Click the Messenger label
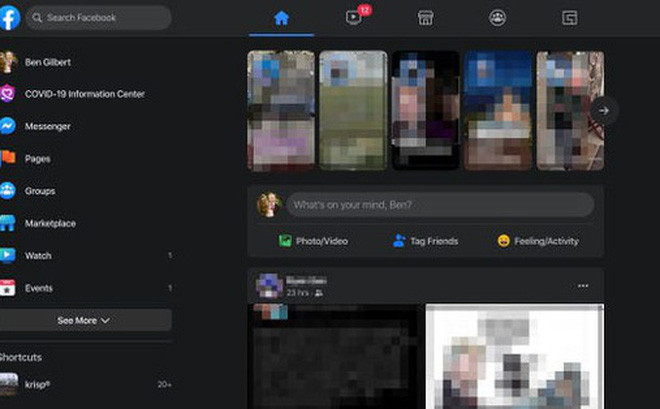This screenshot has height=409, width=660. tap(48, 126)
